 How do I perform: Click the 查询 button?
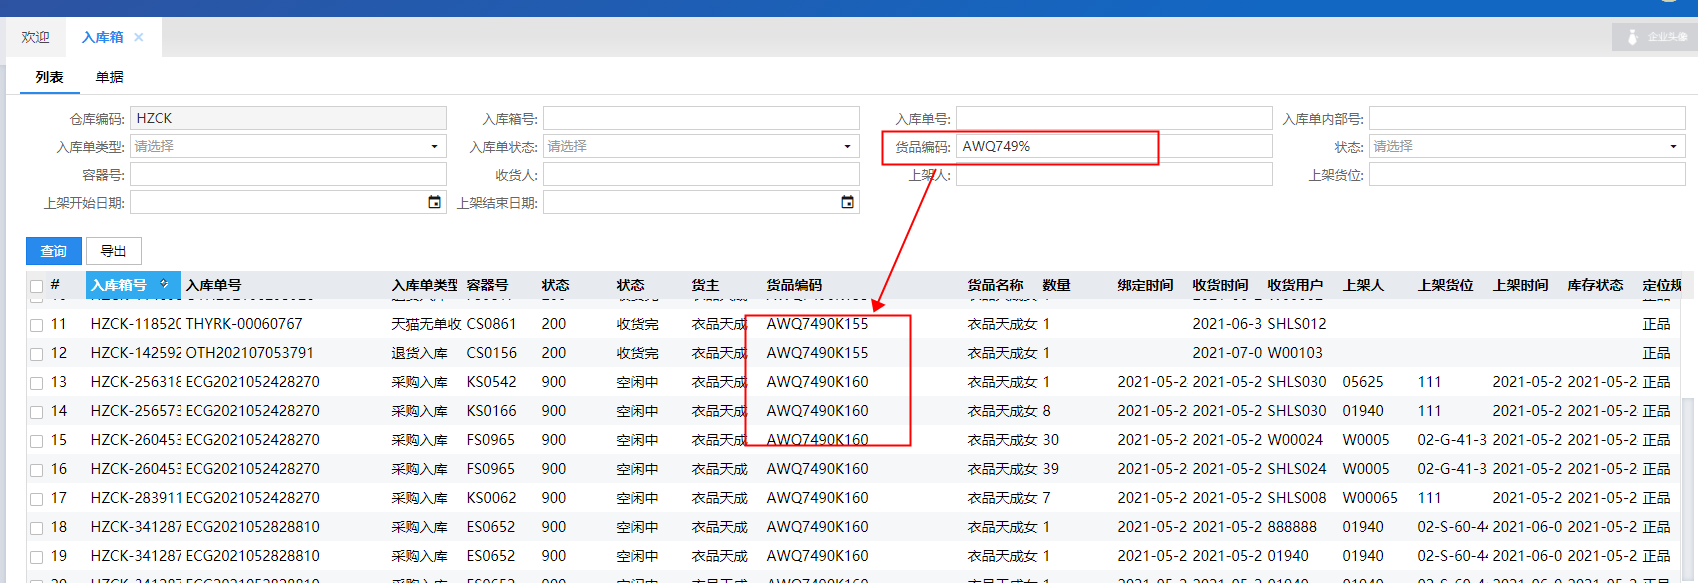[53, 251]
